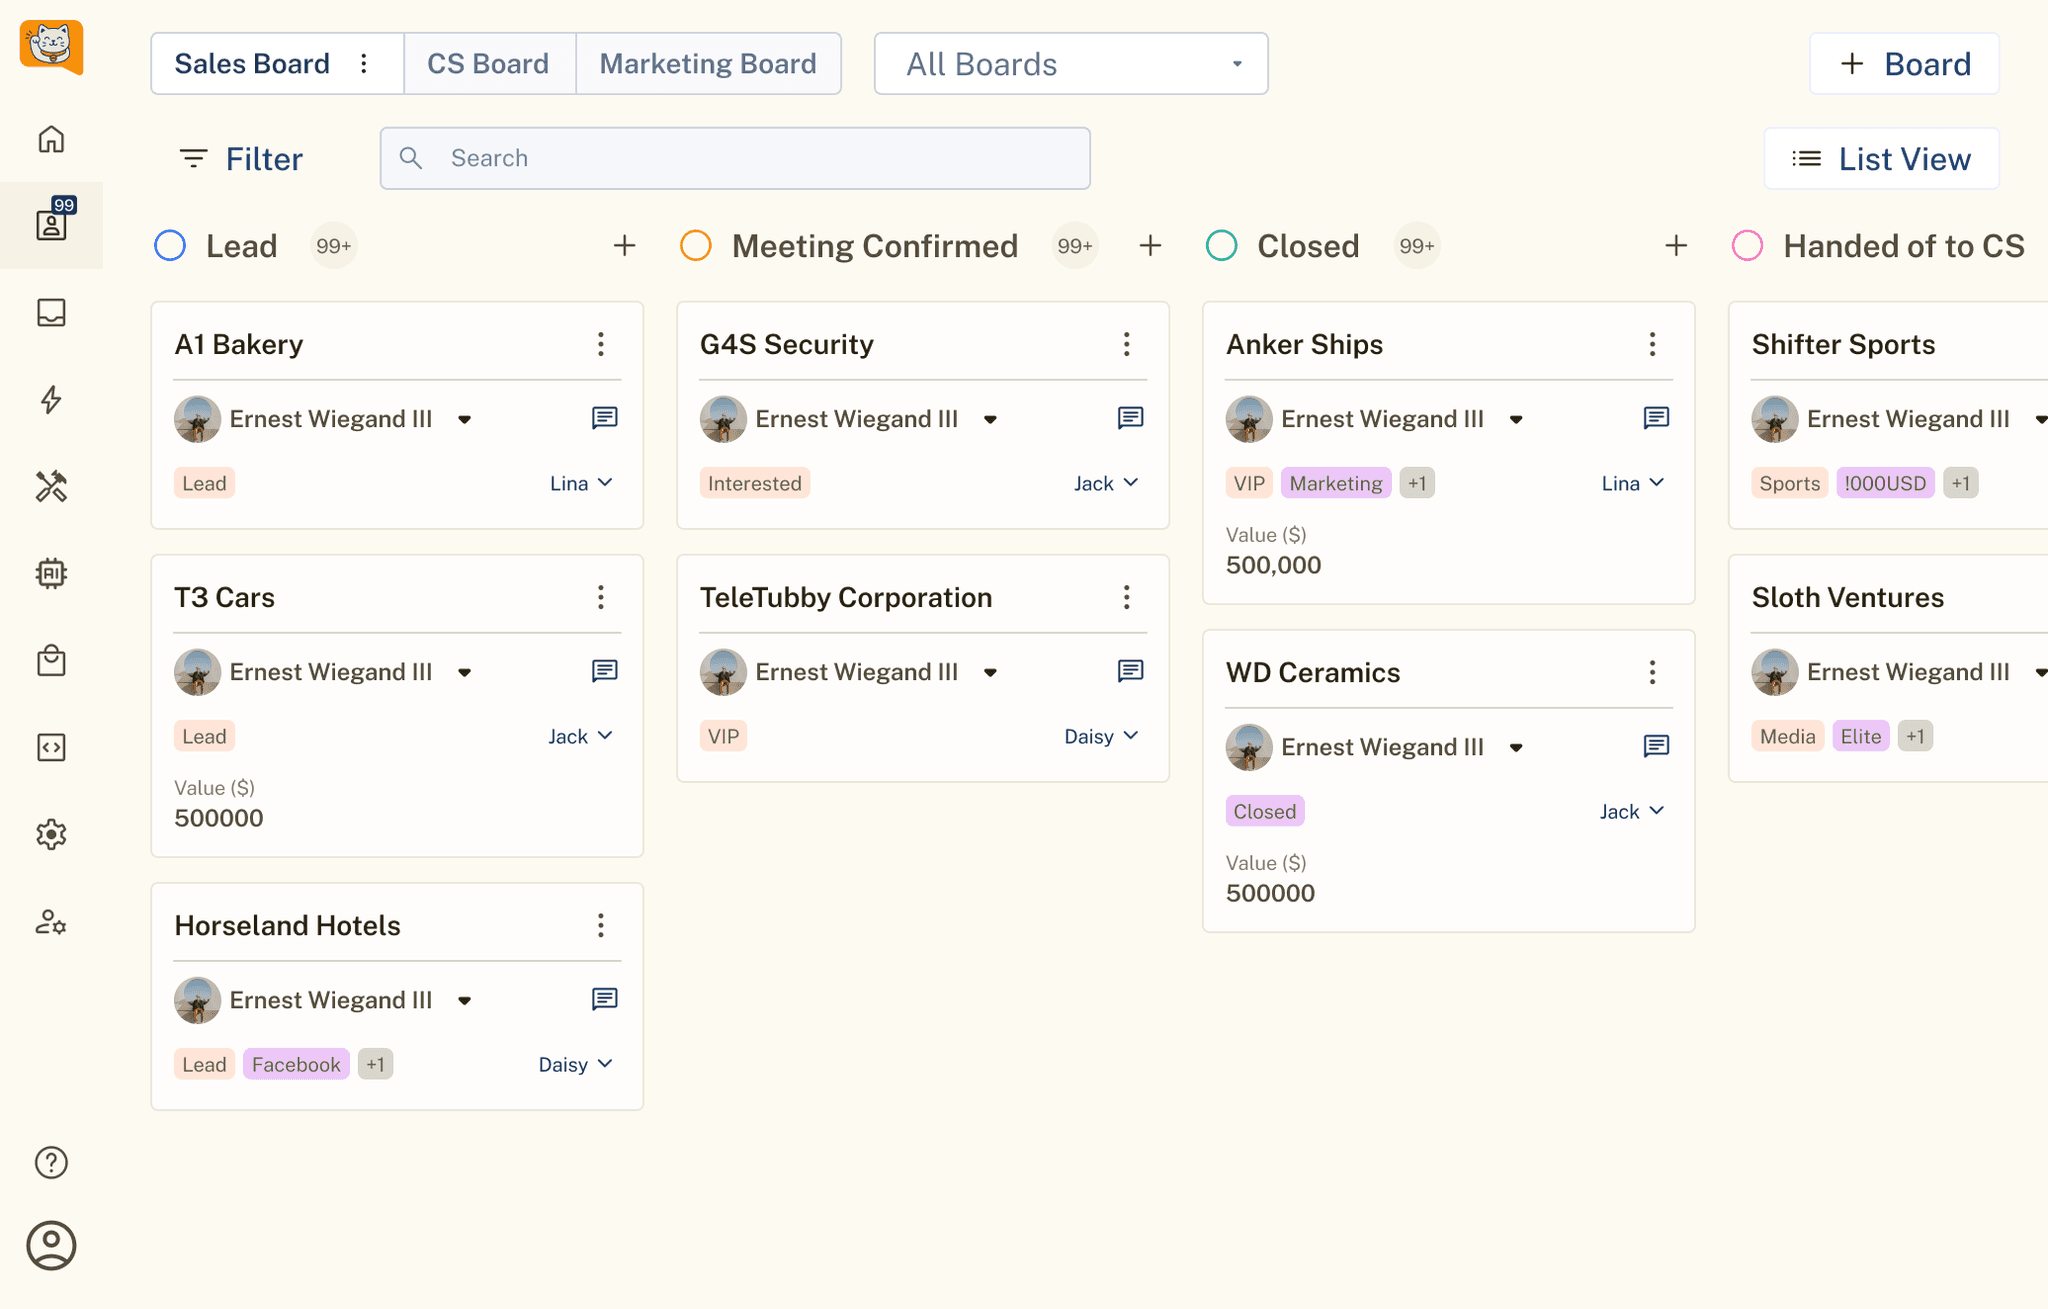The height and width of the screenshot is (1309, 2048).
Task: Toggle the blue Lead column circle
Action: coord(170,246)
